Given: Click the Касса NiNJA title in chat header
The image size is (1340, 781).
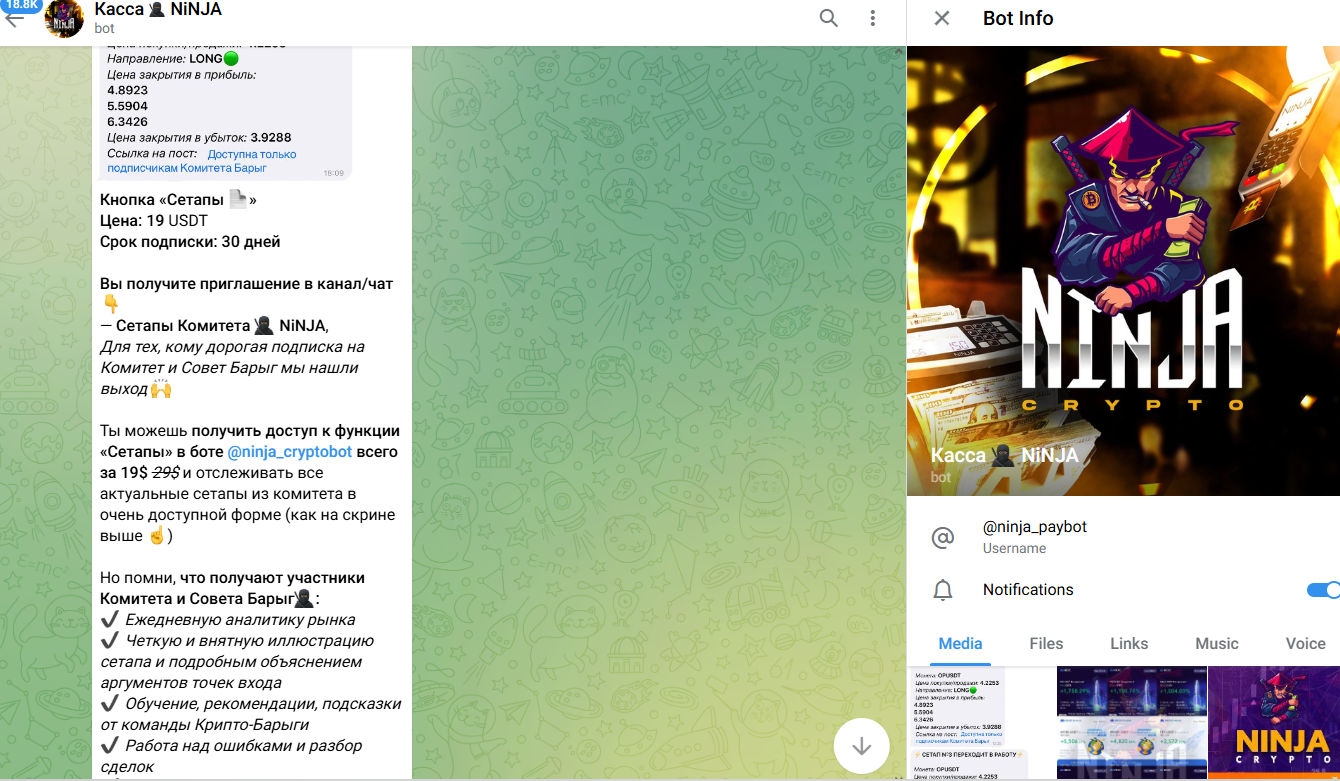Looking at the screenshot, I should [x=158, y=10].
